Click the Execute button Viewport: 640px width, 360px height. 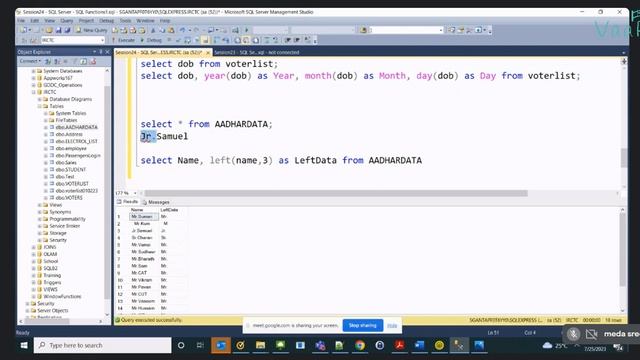point(124,40)
